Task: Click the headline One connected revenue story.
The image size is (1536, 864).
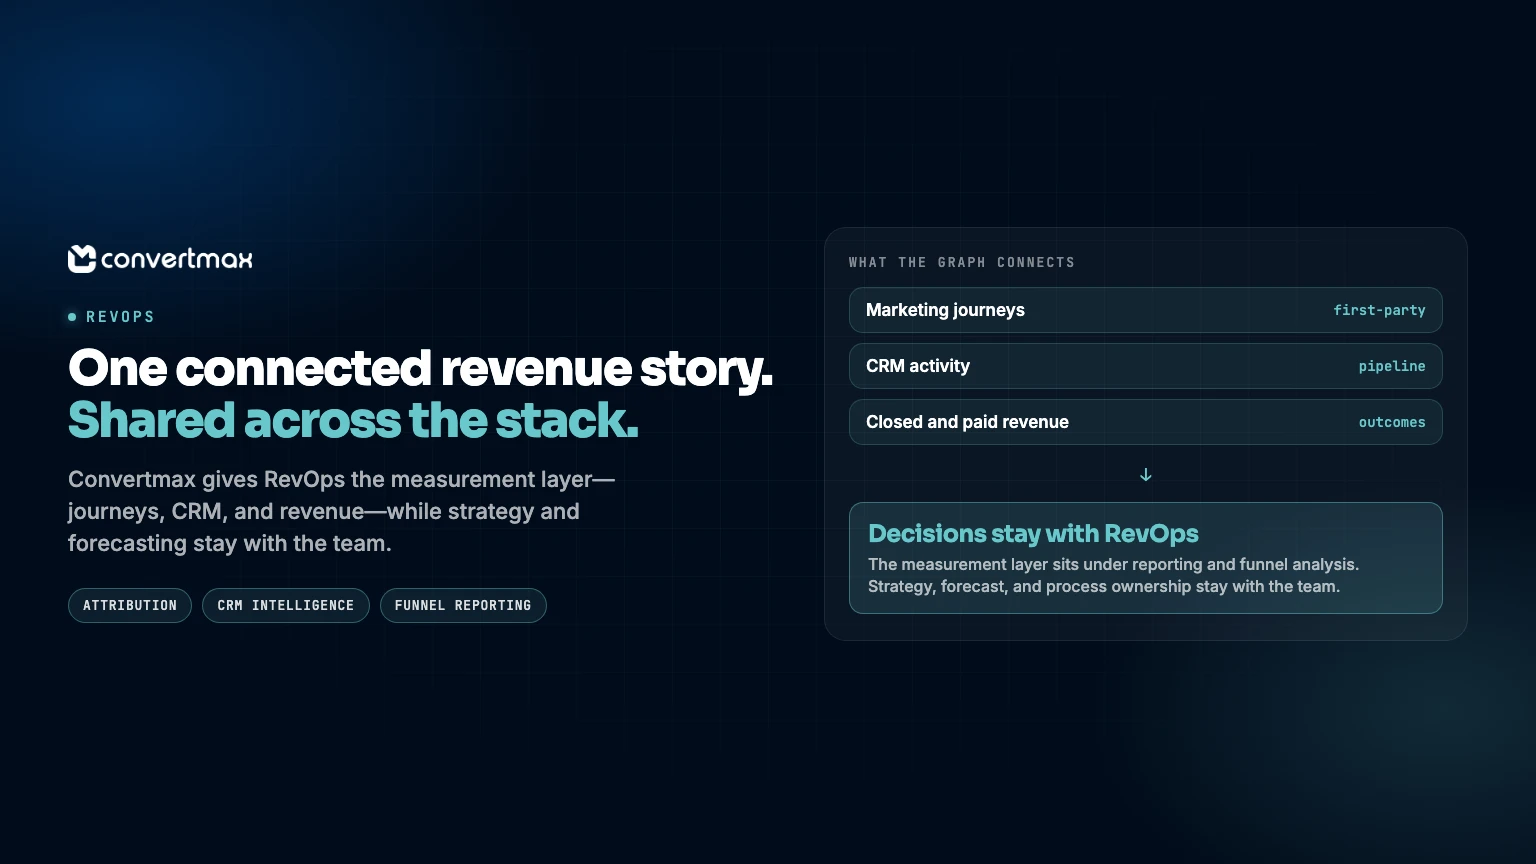Action: pyautogui.click(x=420, y=368)
